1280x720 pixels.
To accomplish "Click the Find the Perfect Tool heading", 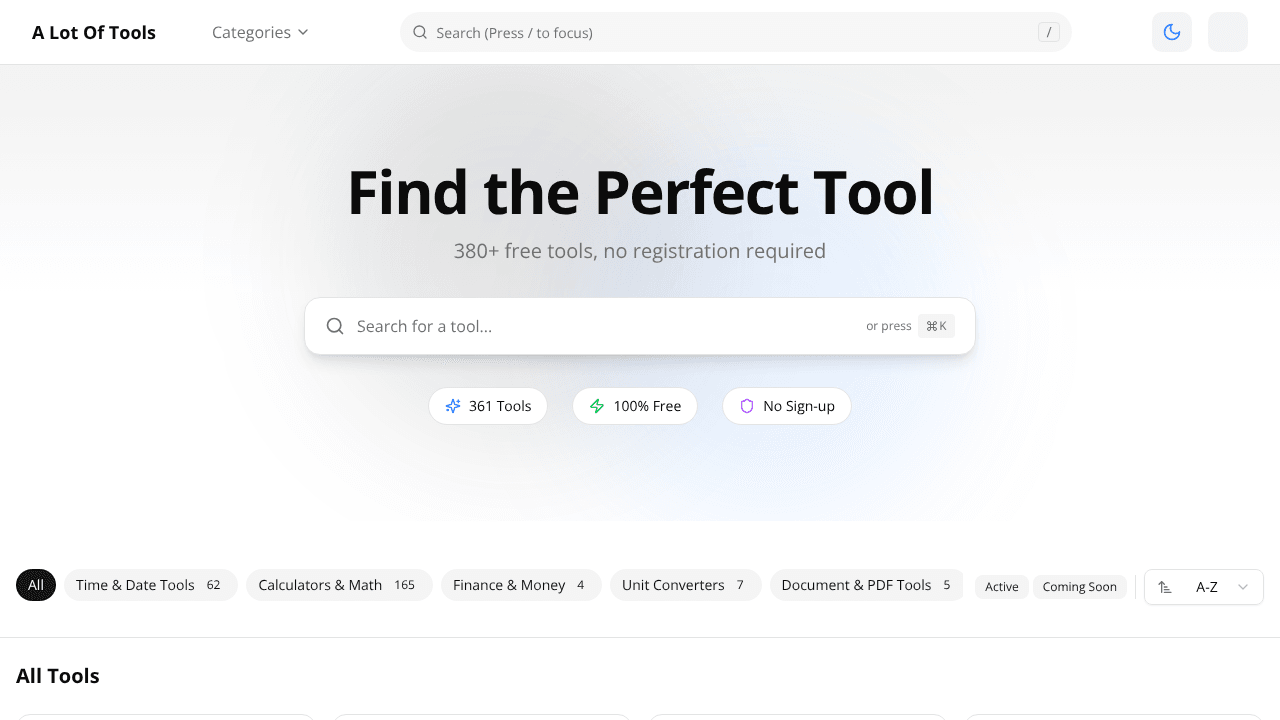I will [640, 192].
